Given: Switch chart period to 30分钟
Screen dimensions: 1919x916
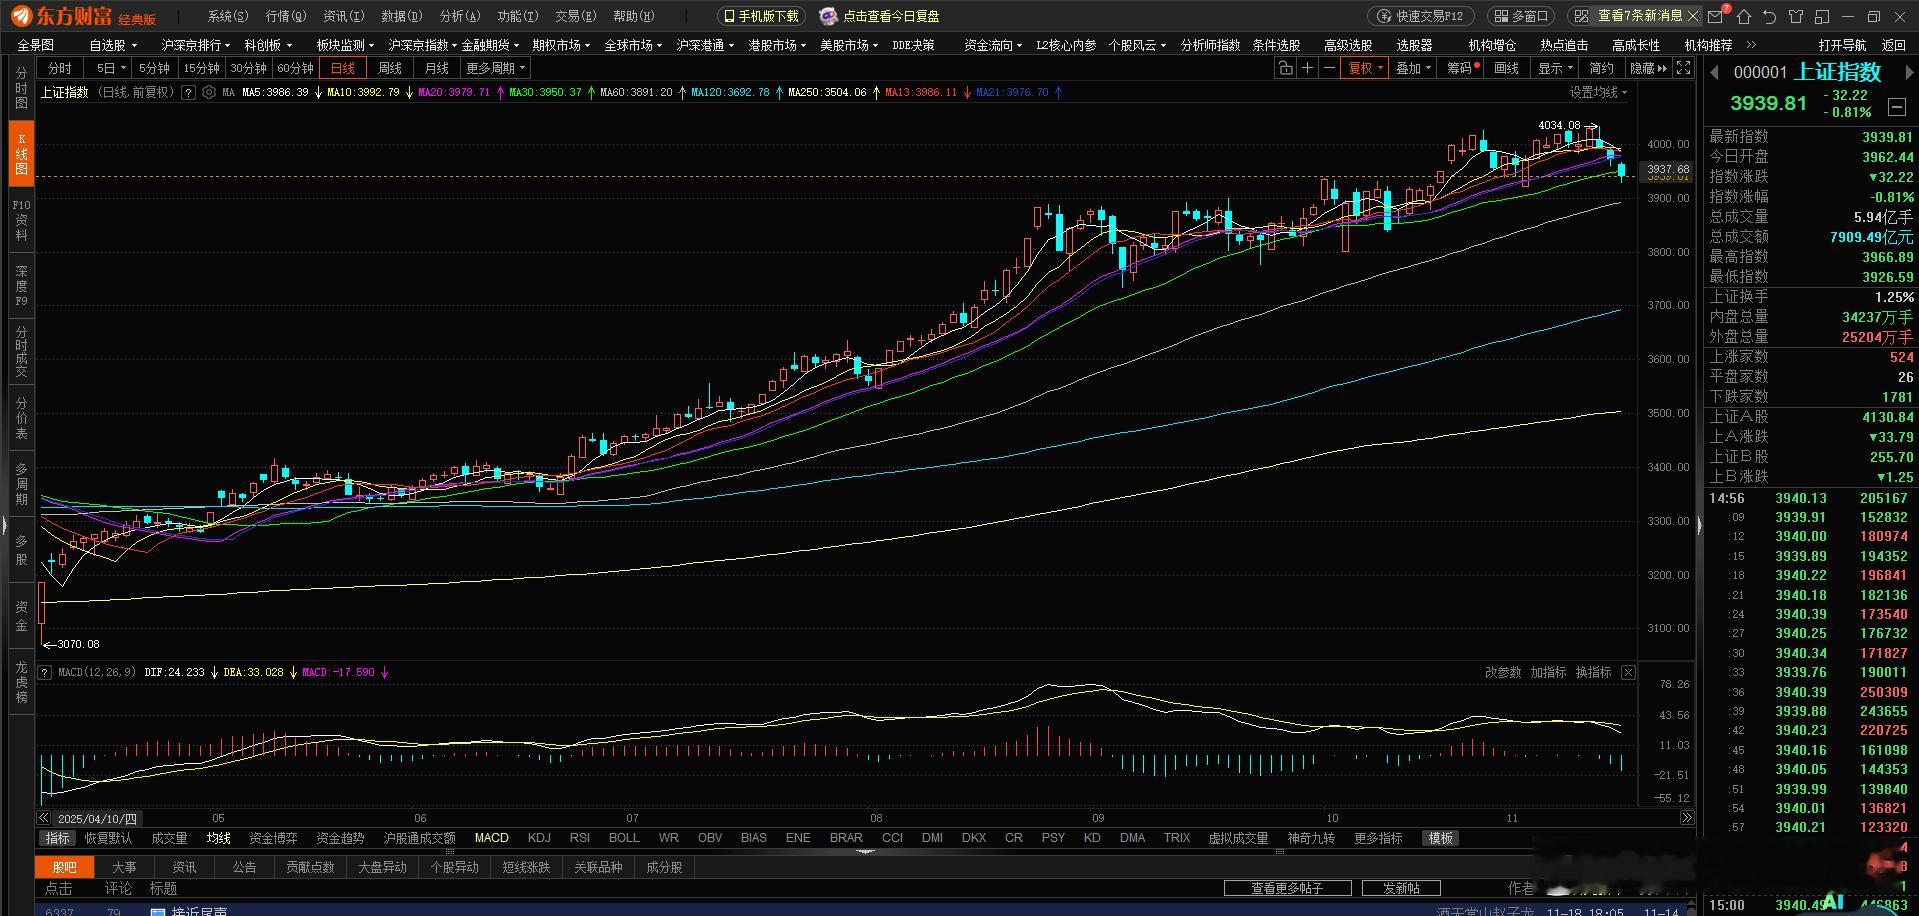Looking at the screenshot, I should 248,68.
